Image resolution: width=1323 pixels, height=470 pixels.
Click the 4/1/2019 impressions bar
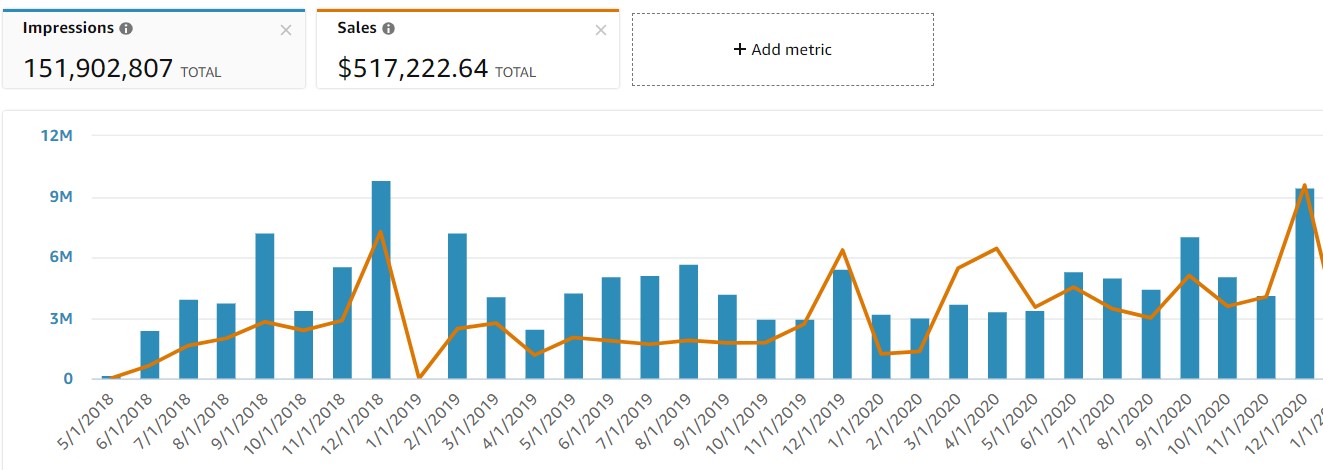pos(535,354)
